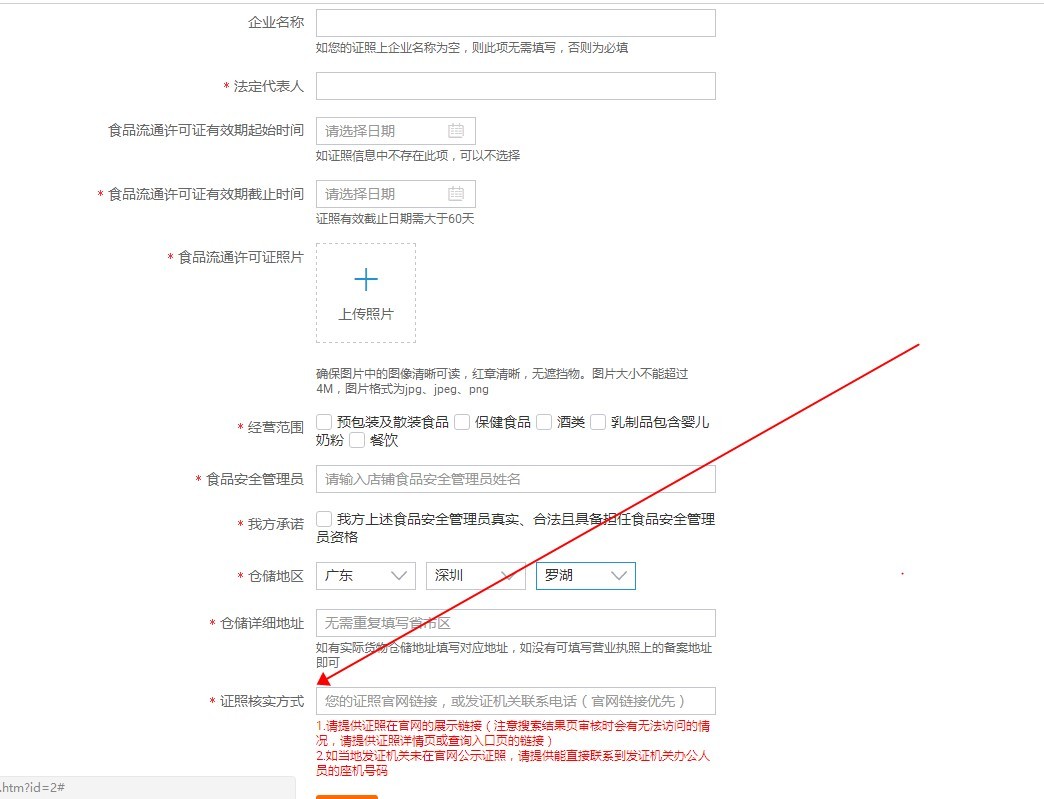Click the 经营范围 field label
The height and width of the screenshot is (799, 1044).
pyautogui.click(x=275, y=427)
